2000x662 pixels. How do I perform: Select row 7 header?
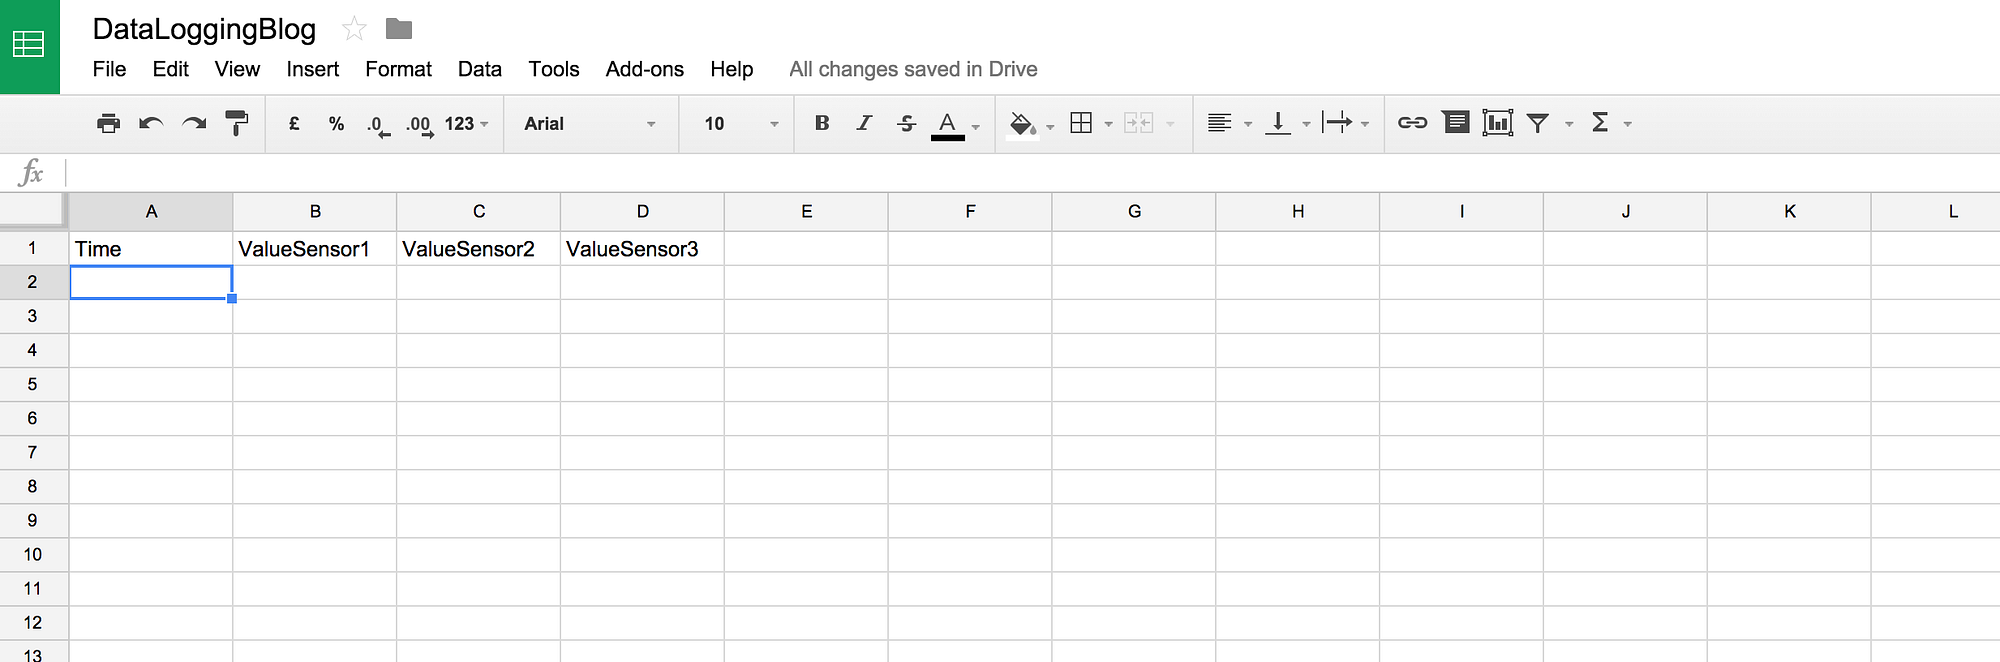pos(33,452)
